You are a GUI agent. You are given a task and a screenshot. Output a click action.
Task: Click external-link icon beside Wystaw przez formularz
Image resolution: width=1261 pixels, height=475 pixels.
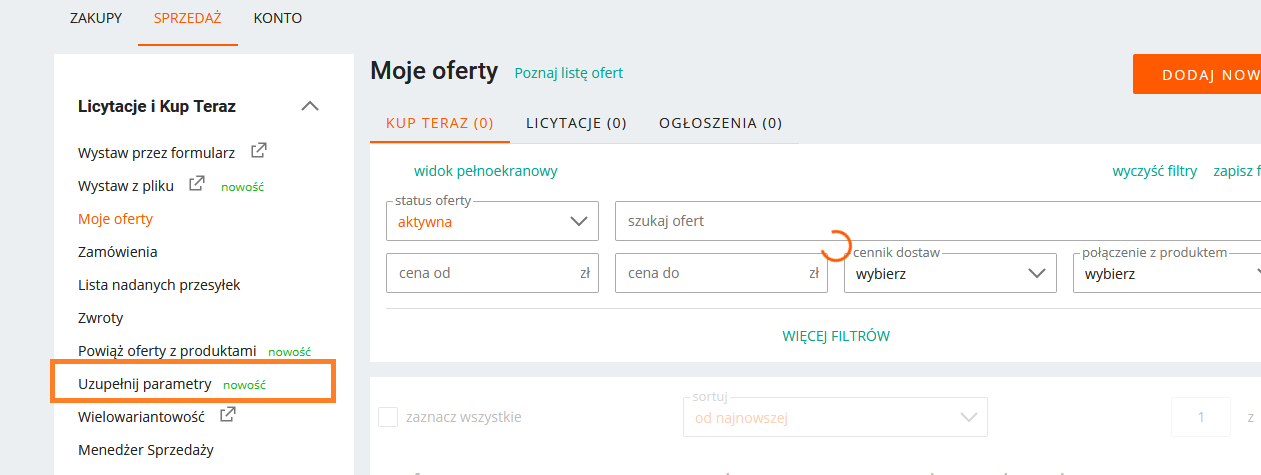click(258, 152)
